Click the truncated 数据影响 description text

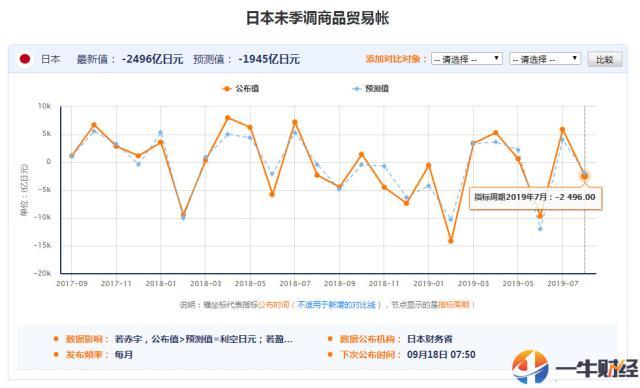point(204,339)
